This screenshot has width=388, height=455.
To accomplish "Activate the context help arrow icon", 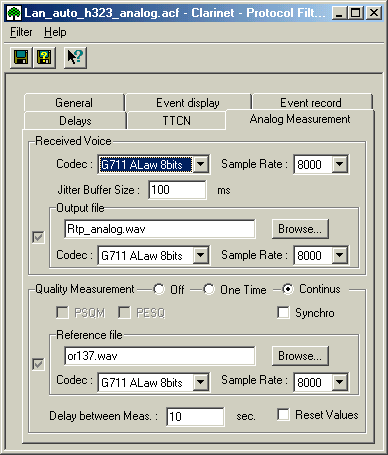I will 75,57.
